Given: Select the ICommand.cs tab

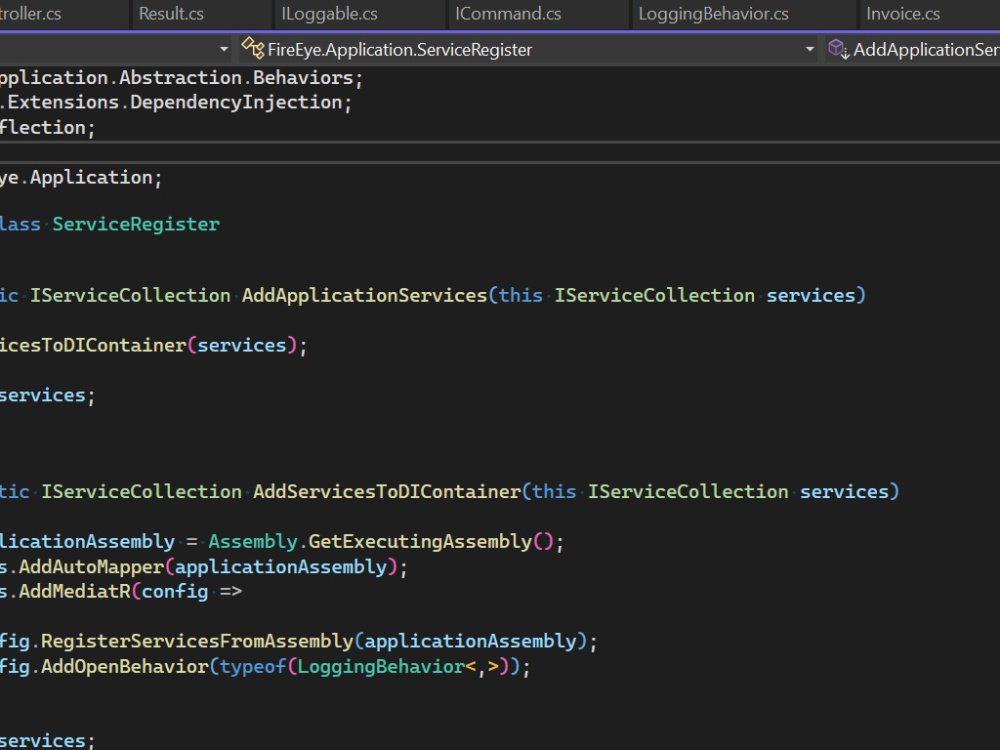Looking at the screenshot, I should point(508,14).
